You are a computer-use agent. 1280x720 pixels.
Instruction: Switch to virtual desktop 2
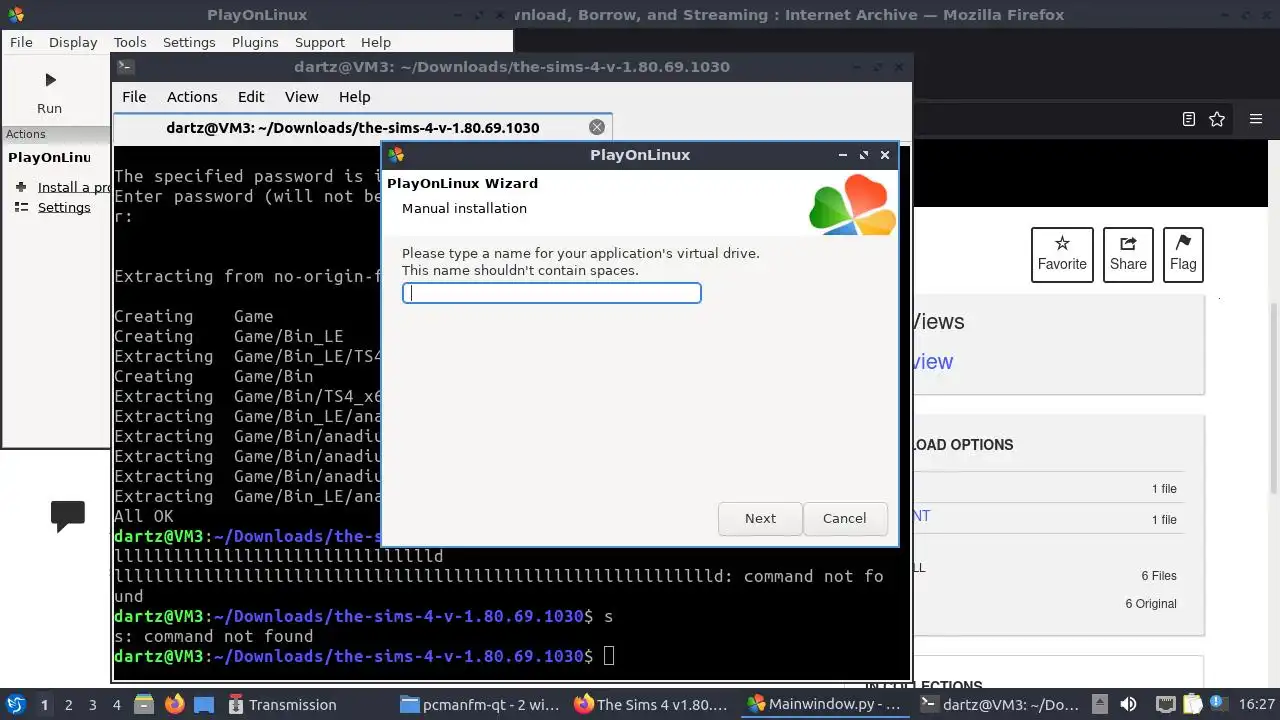click(68, 704)
